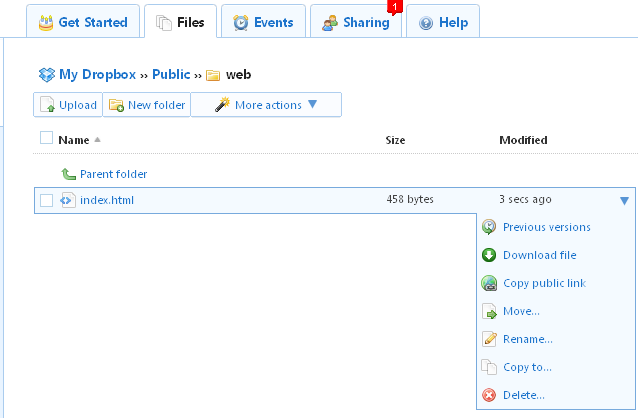Sort files by the Size column

[x=395, y=140]
